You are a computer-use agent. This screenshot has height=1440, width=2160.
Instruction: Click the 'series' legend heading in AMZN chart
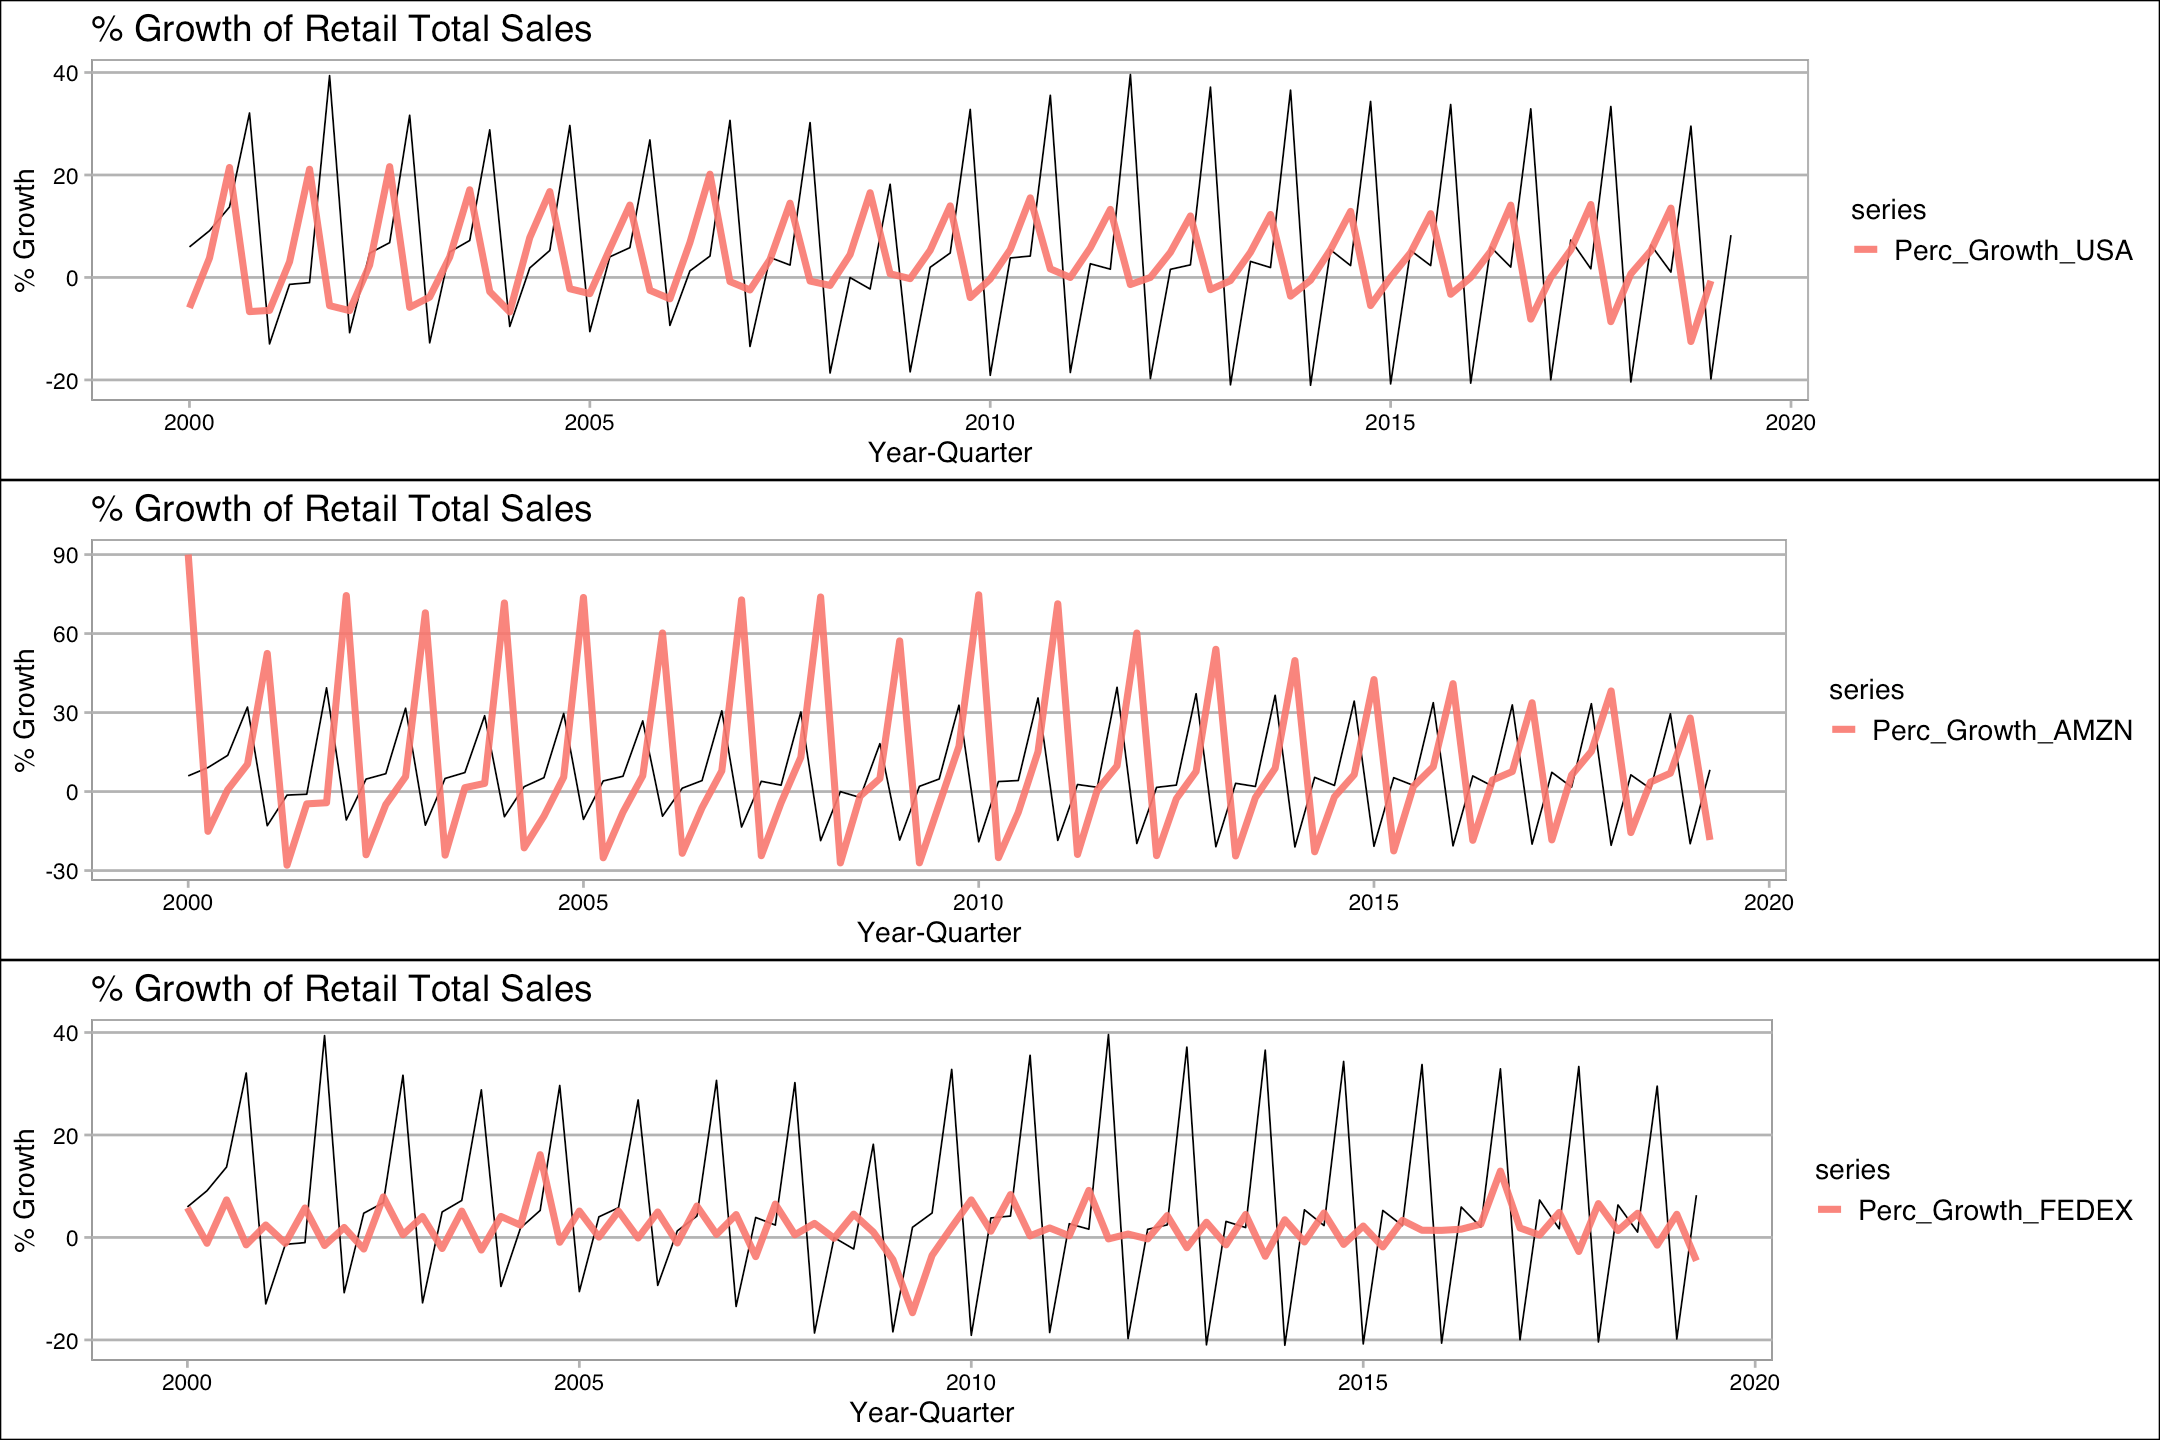tap(1866, 690)
